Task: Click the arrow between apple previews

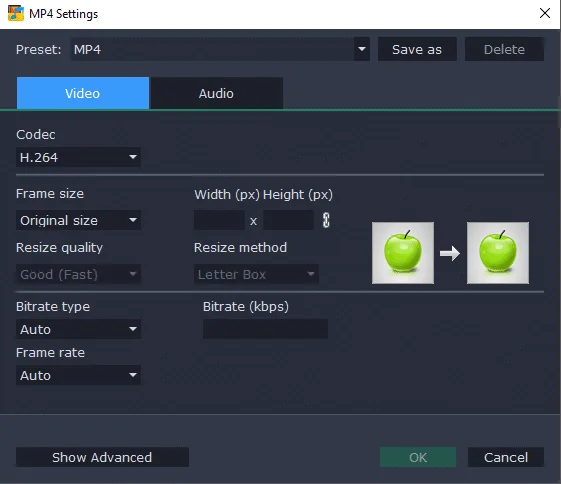Action: [450, 253]
